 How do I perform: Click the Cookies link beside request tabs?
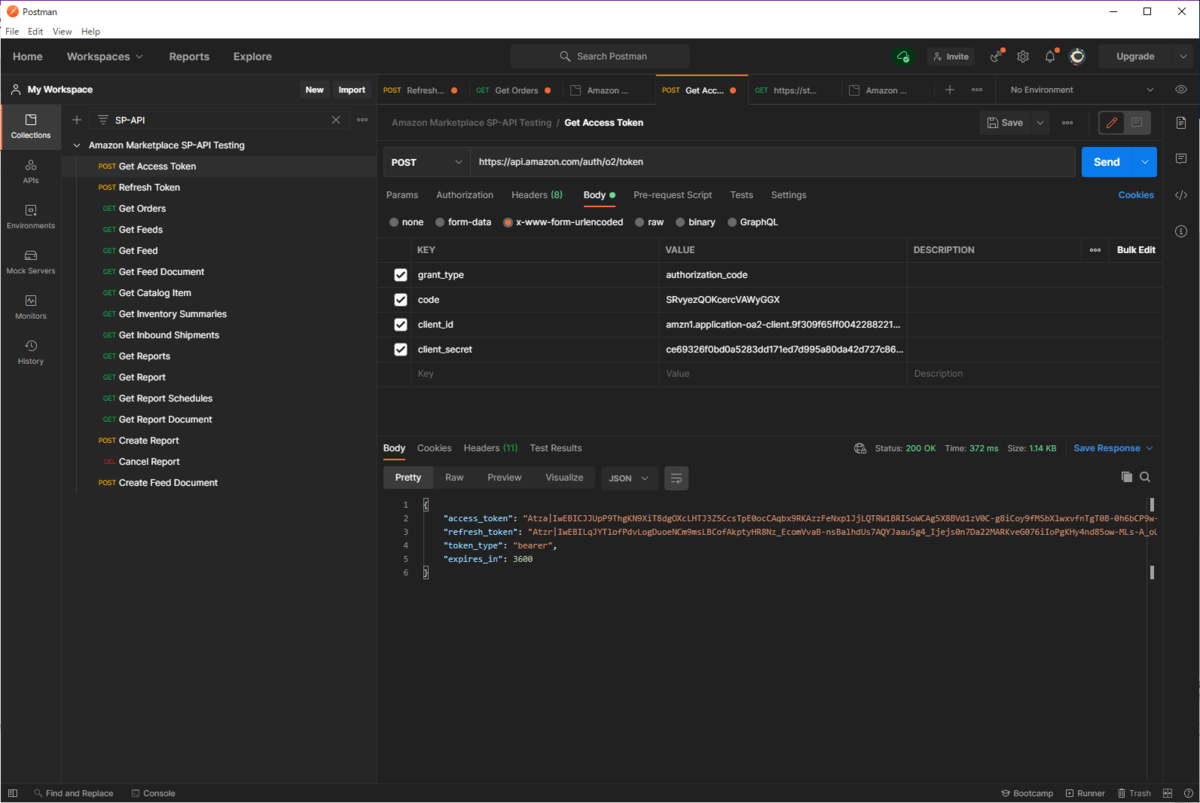click(1135, 195)
